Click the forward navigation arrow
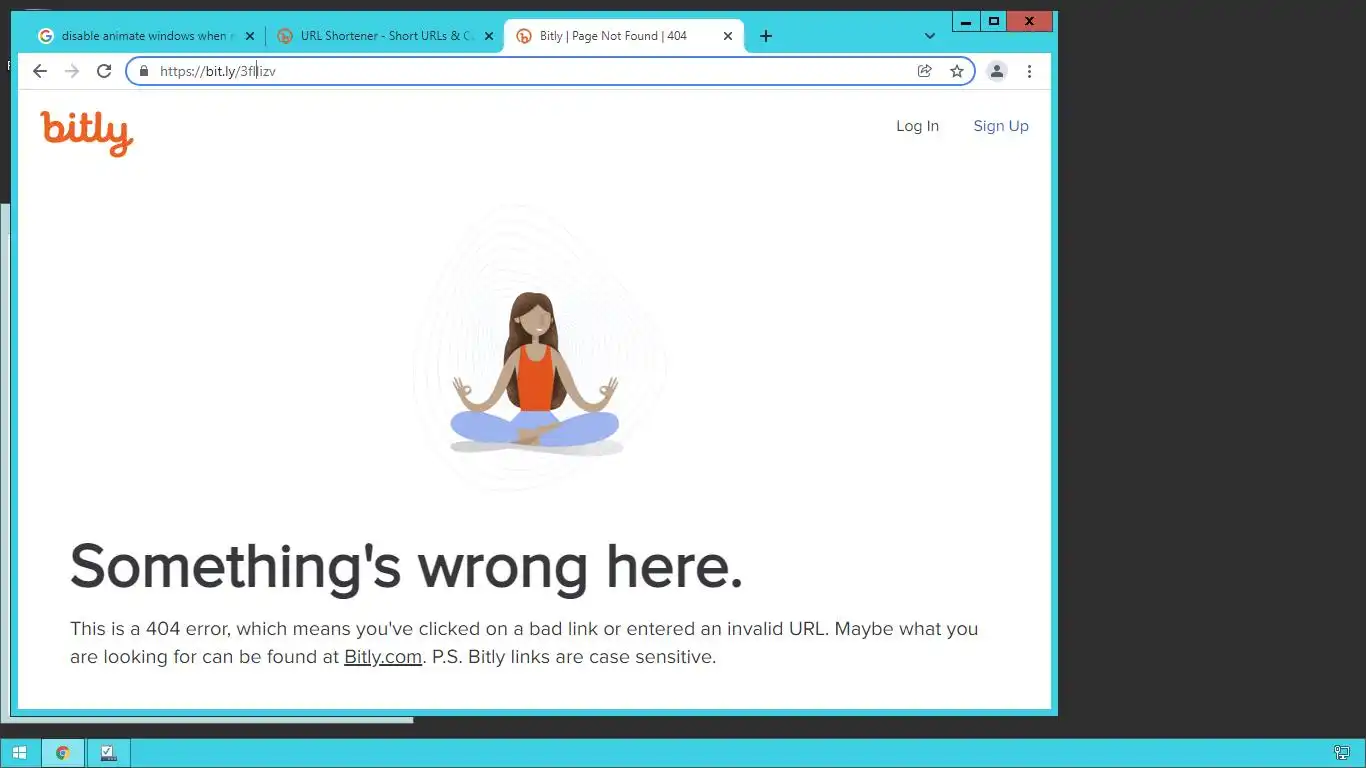Image resolution: width=1366 pixels, height=768 pixels. (72, 71)
